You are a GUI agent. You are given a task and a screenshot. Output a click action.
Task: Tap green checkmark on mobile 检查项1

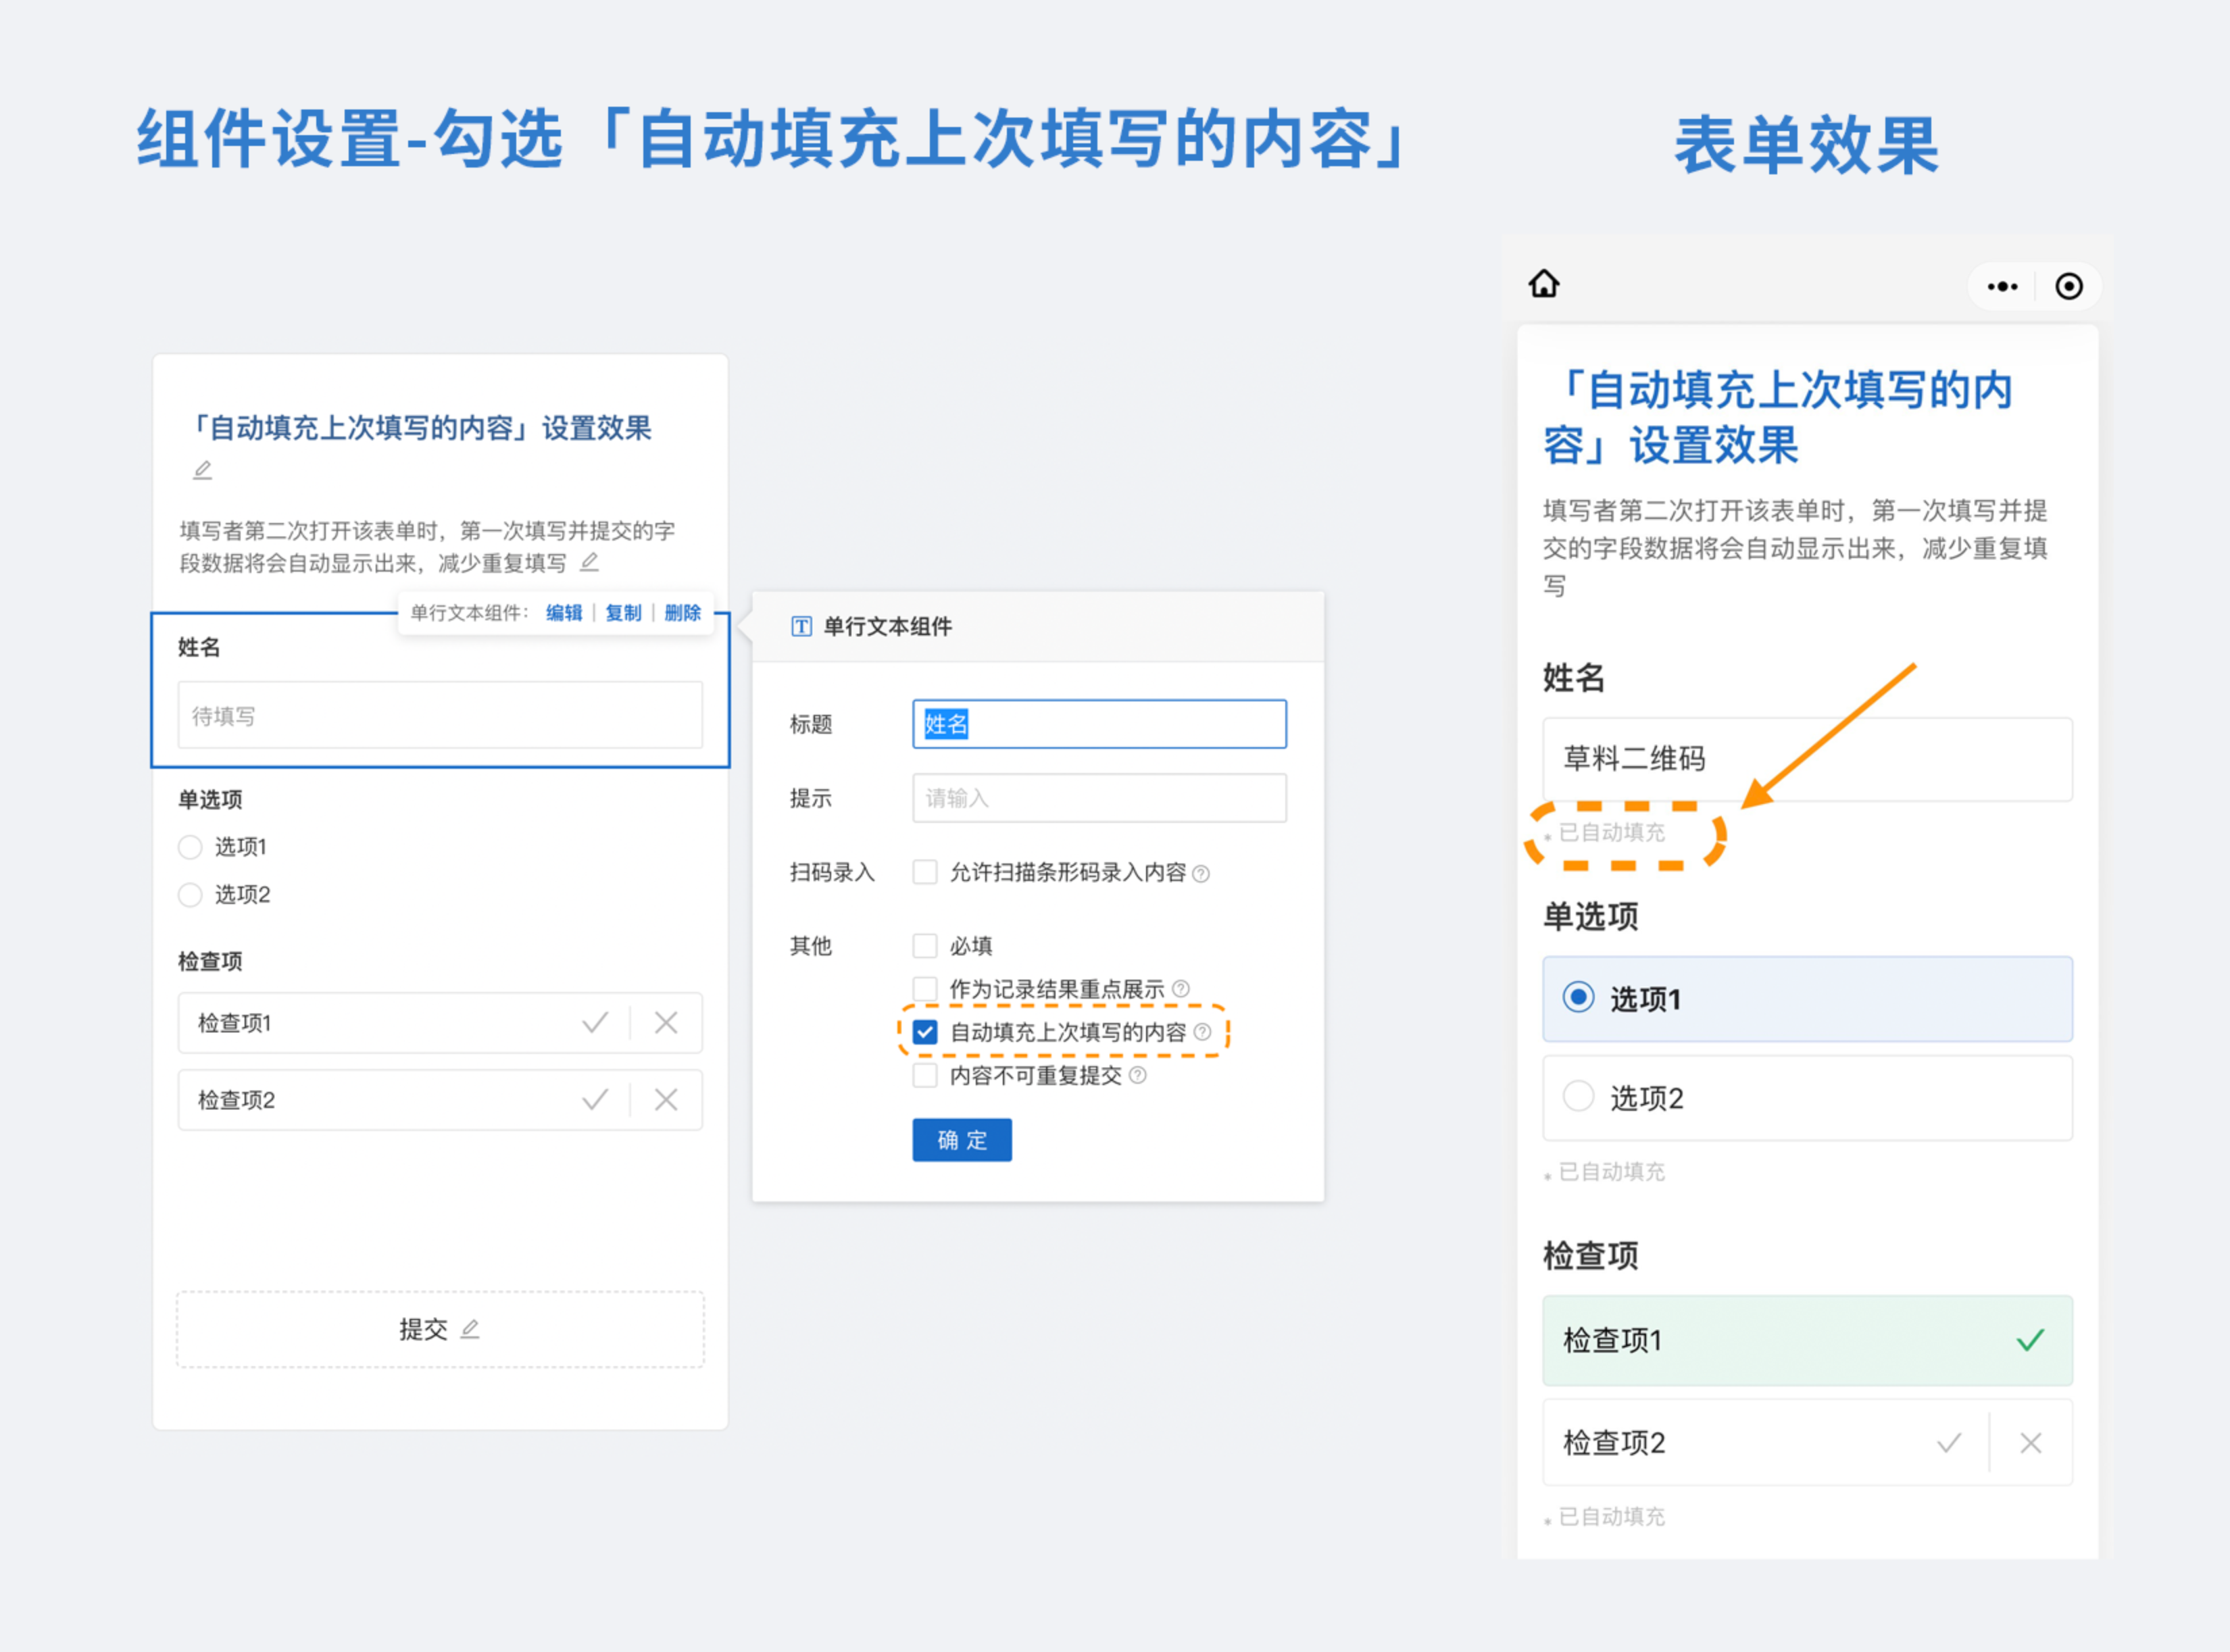click(2031, 1340)
